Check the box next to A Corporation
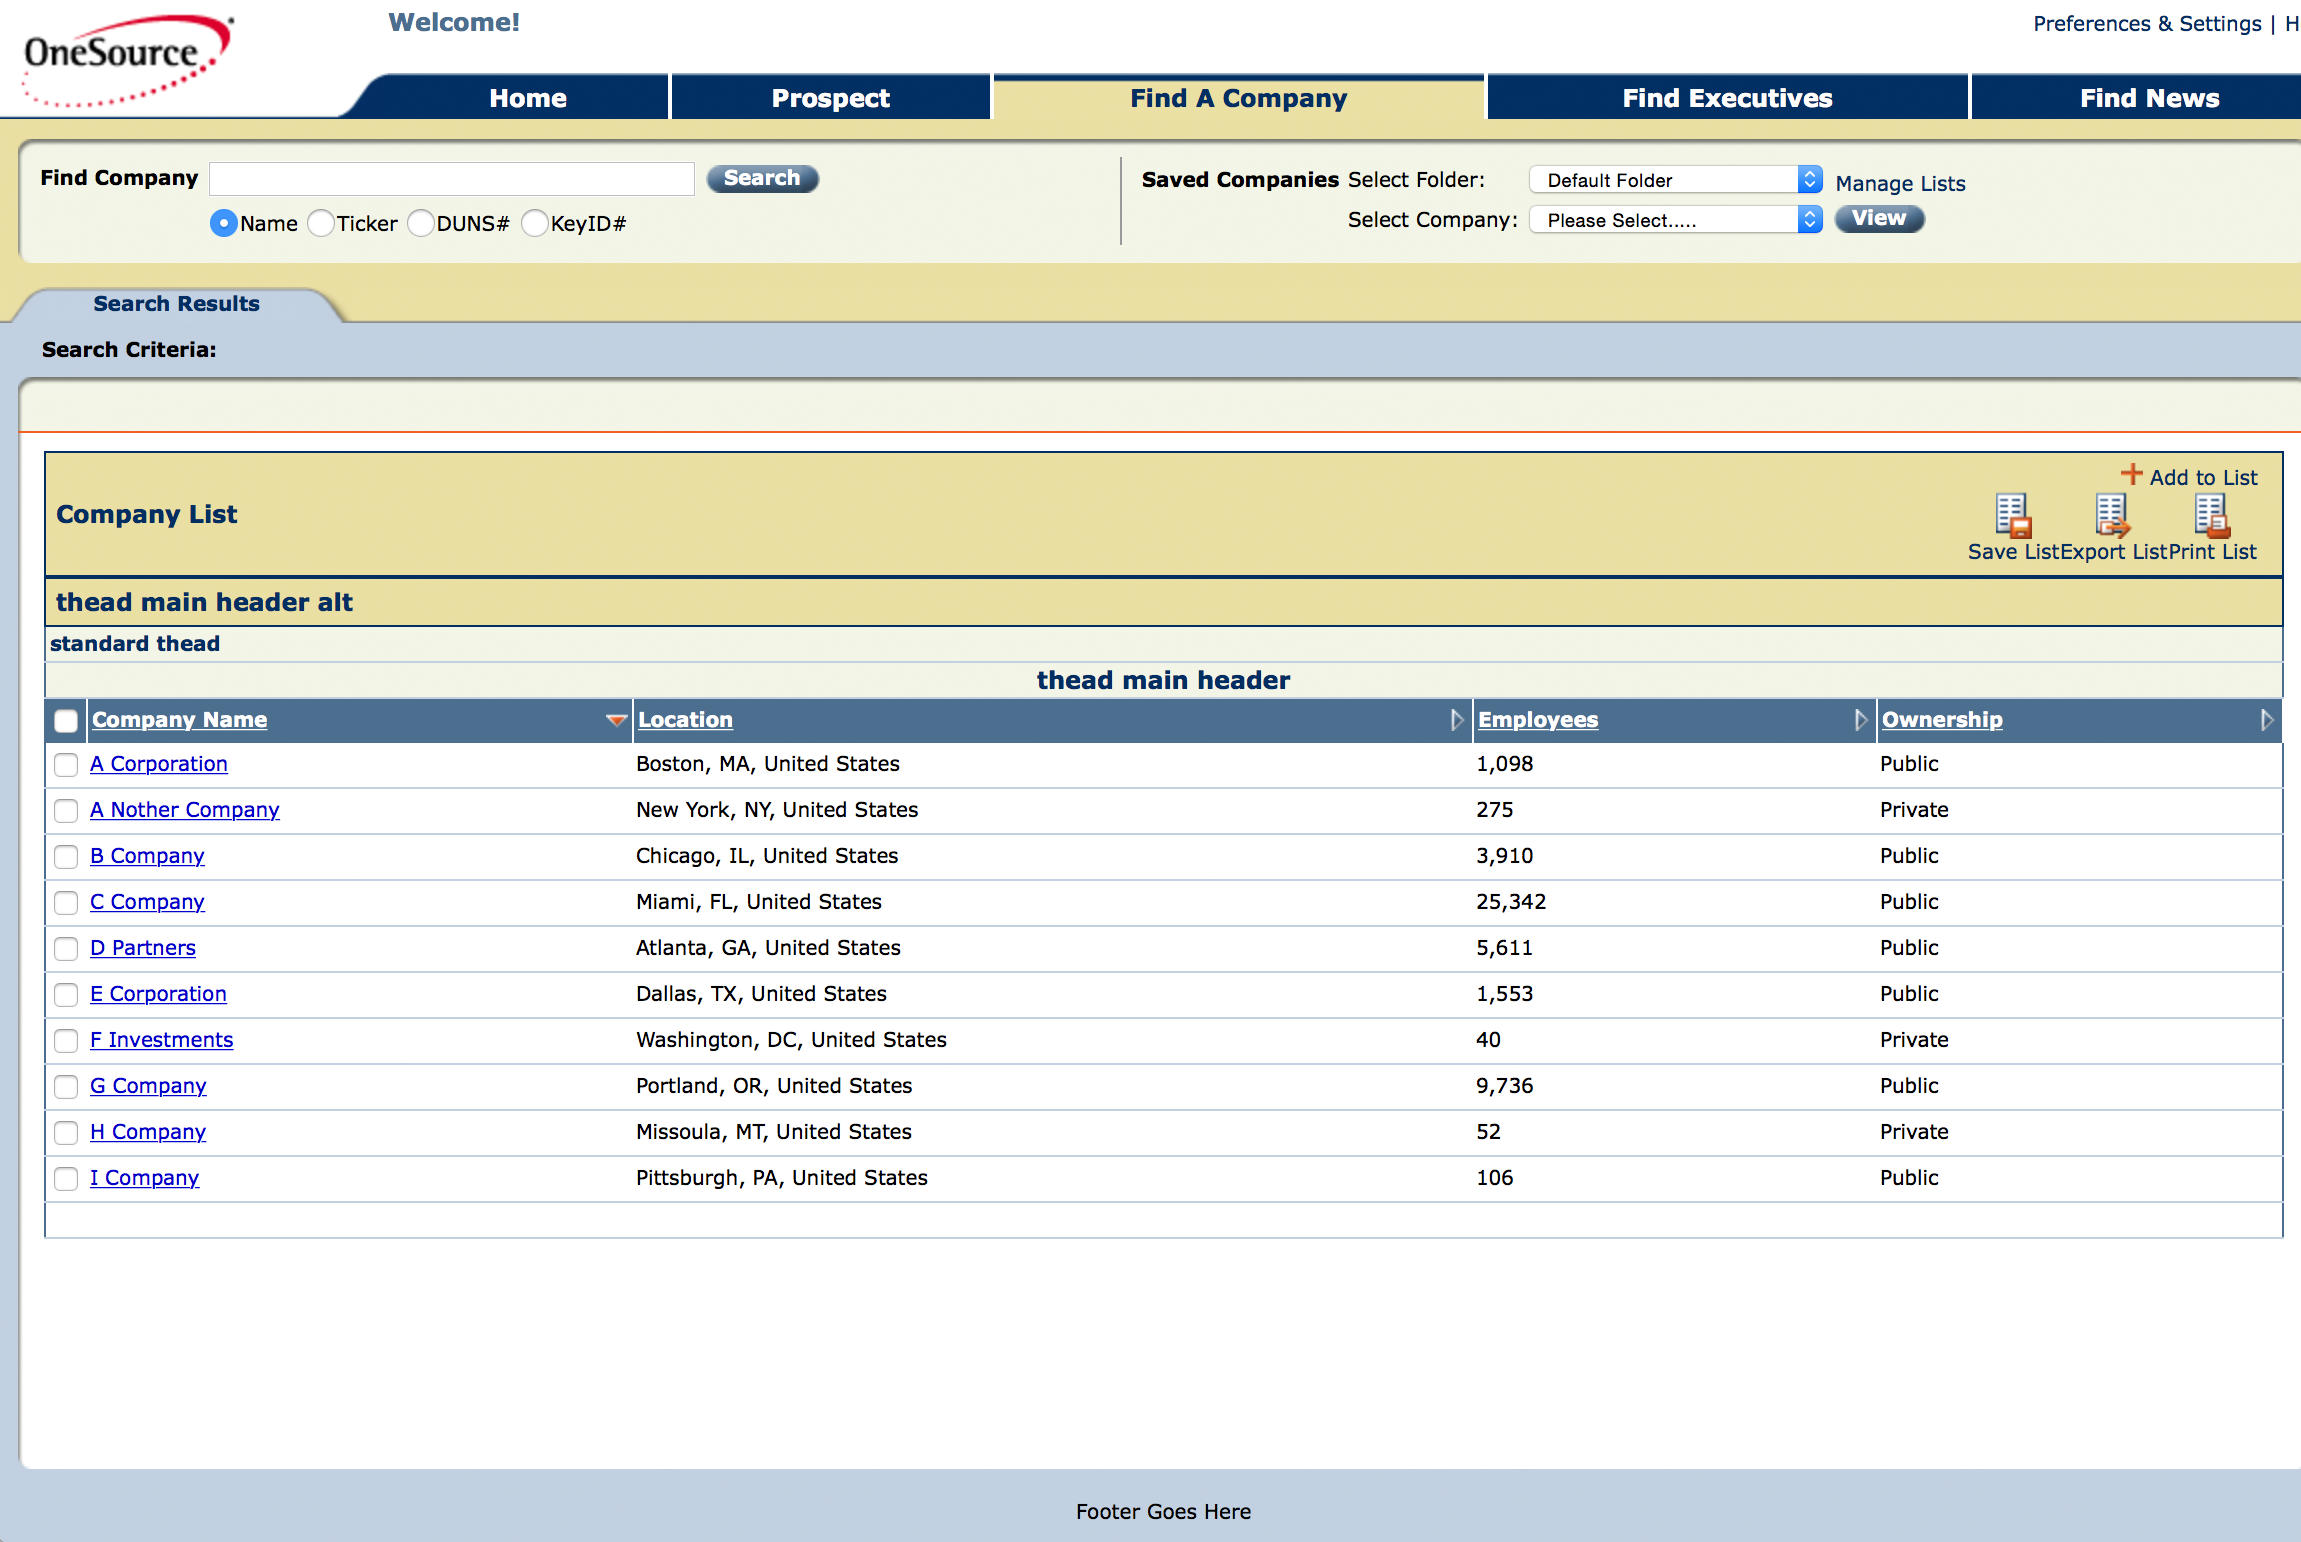2301x1542 pixels. click(x=66, y=765)
